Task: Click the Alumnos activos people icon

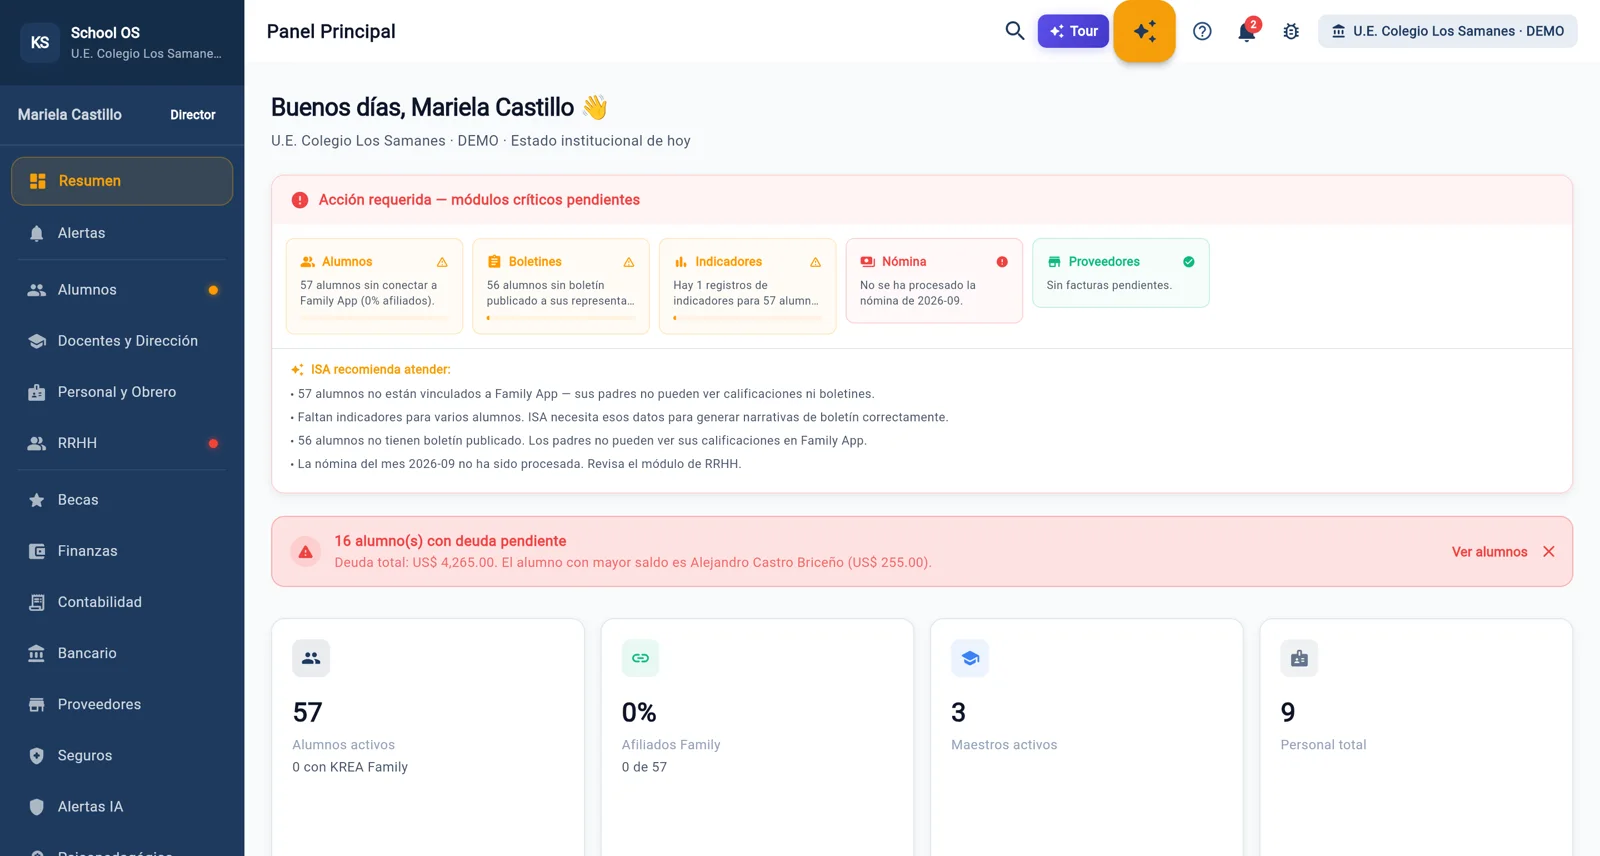Action: (311, 658)
